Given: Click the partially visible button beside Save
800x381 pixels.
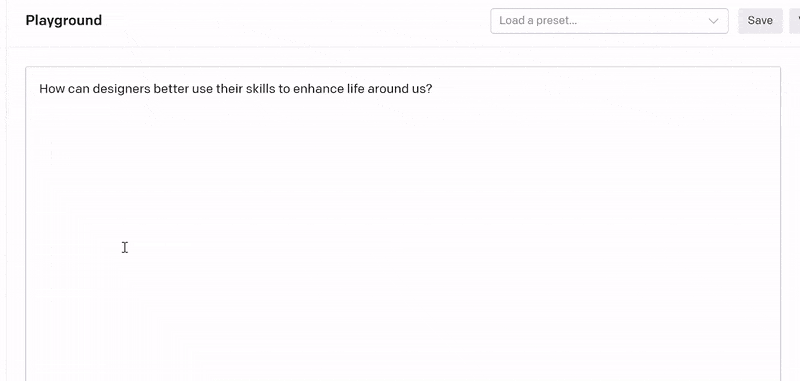Looking at the screenshot, I should (x=795, y=21).
